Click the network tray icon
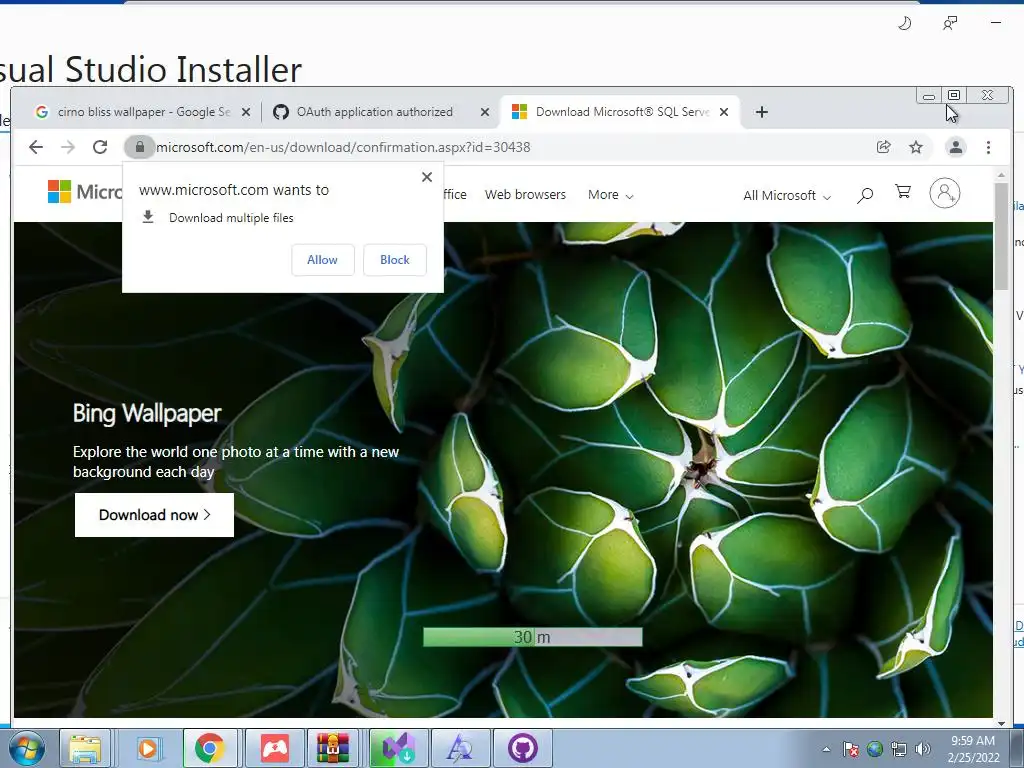 click(899, 749)
